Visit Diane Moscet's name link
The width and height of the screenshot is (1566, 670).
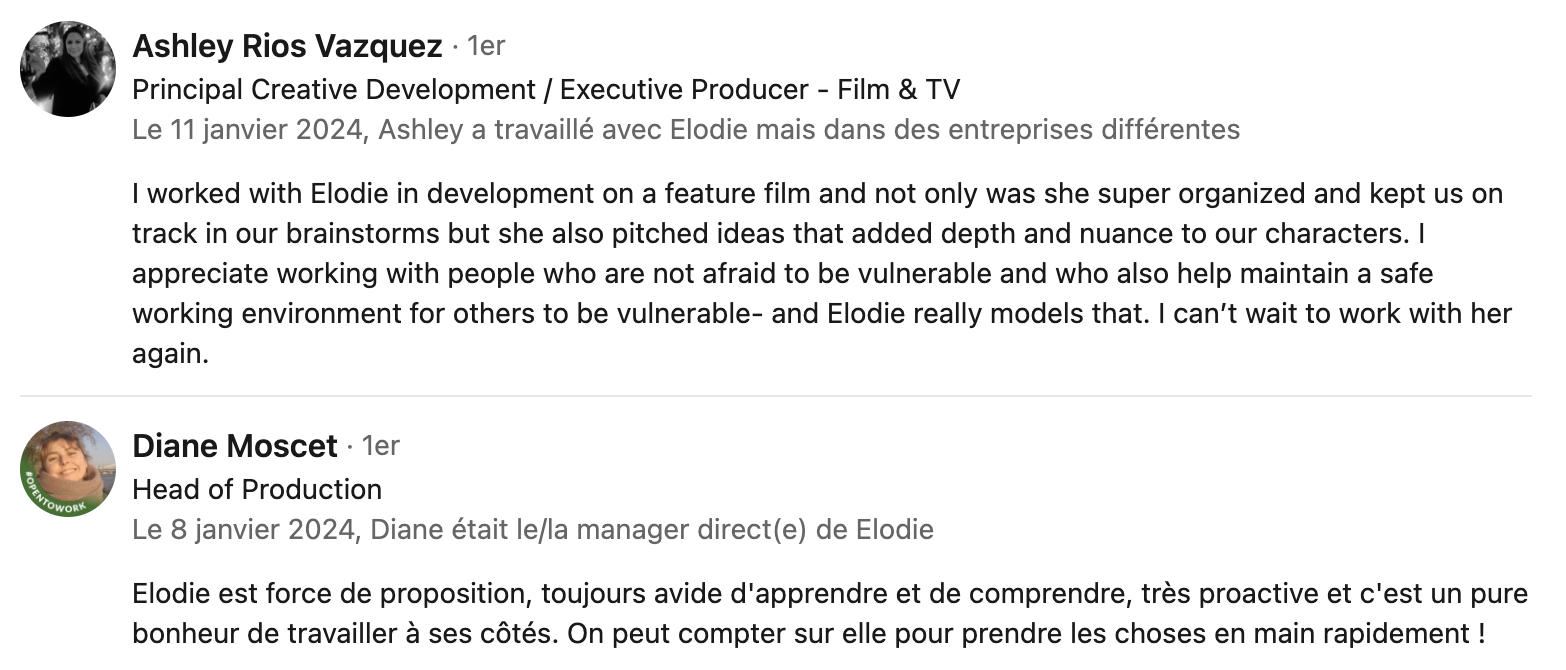(235, 446)
